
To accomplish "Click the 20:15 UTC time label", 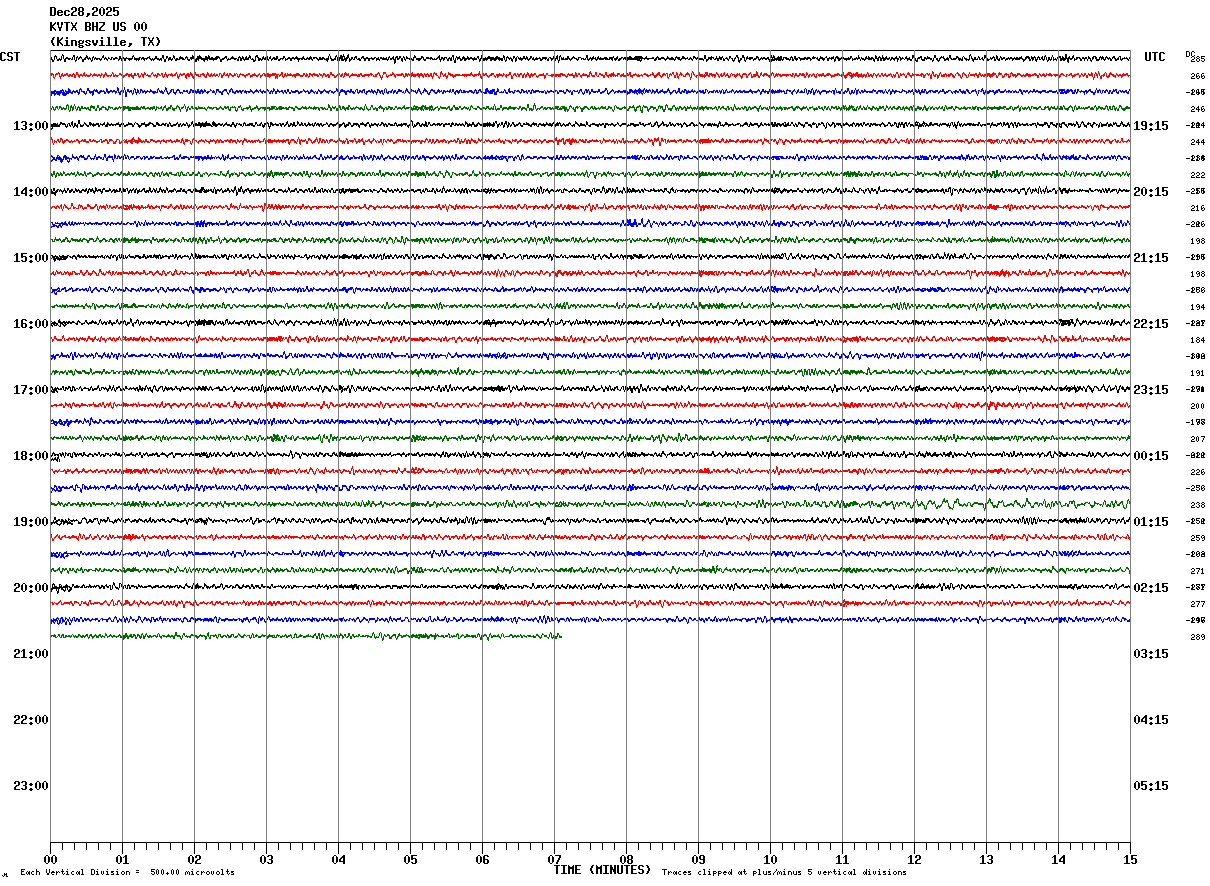I will [1151, 192].
